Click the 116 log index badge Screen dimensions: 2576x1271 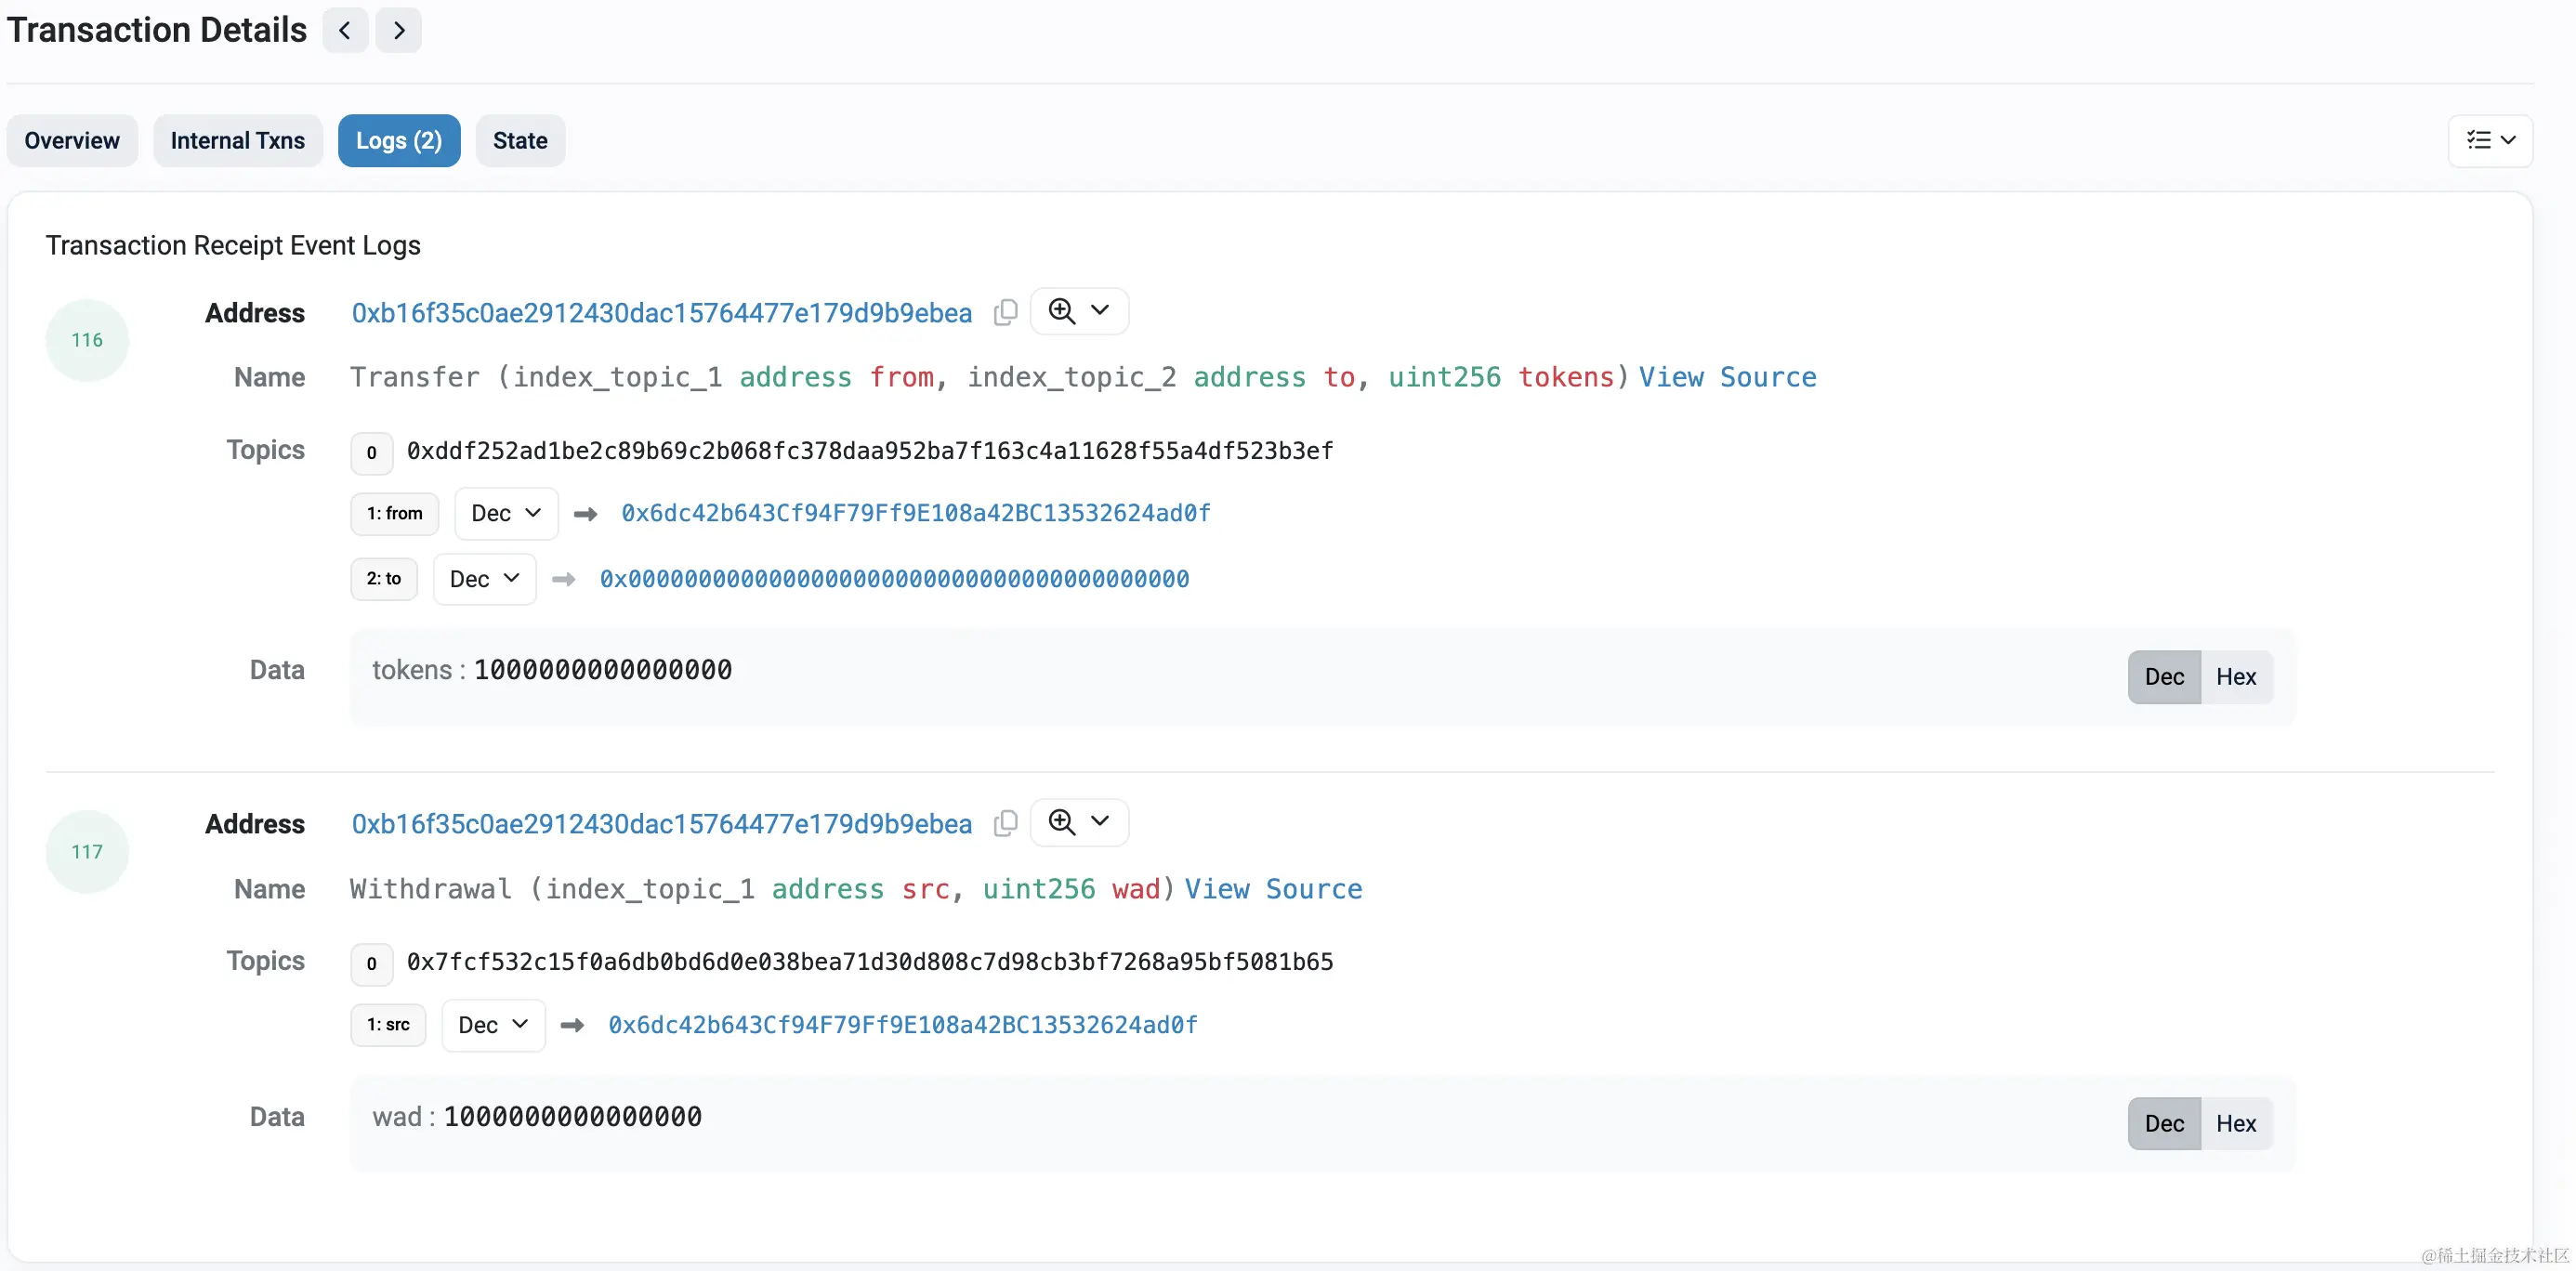point(87,340)
